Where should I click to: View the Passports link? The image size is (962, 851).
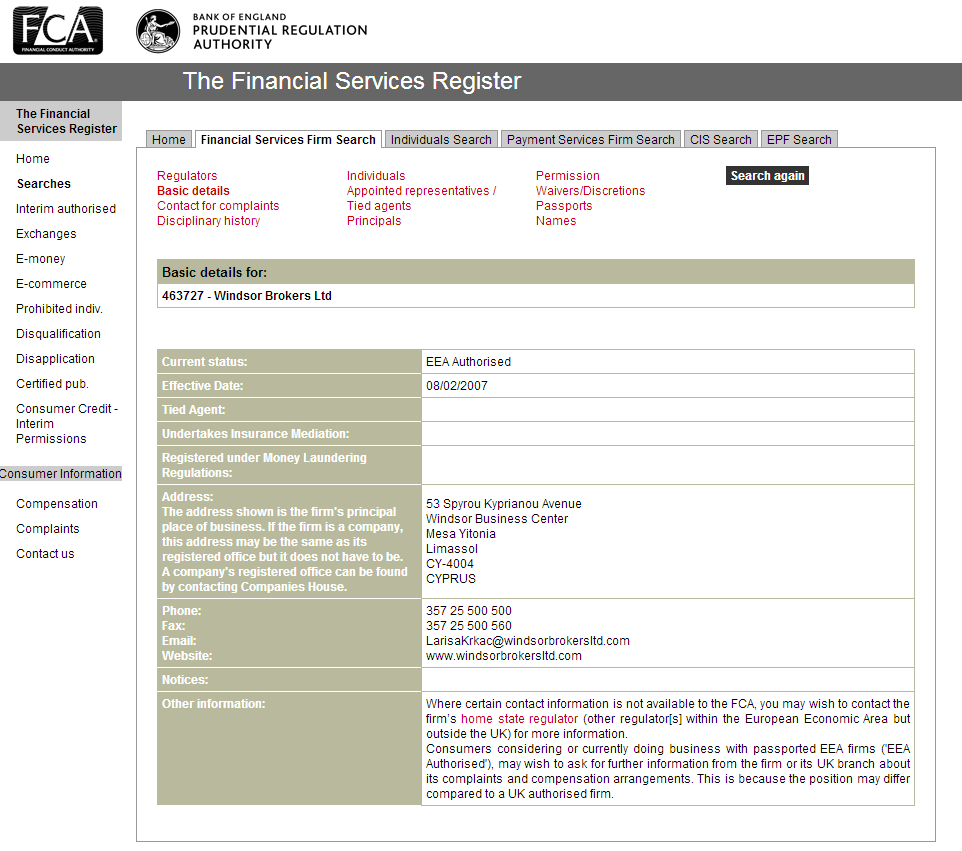564,206
